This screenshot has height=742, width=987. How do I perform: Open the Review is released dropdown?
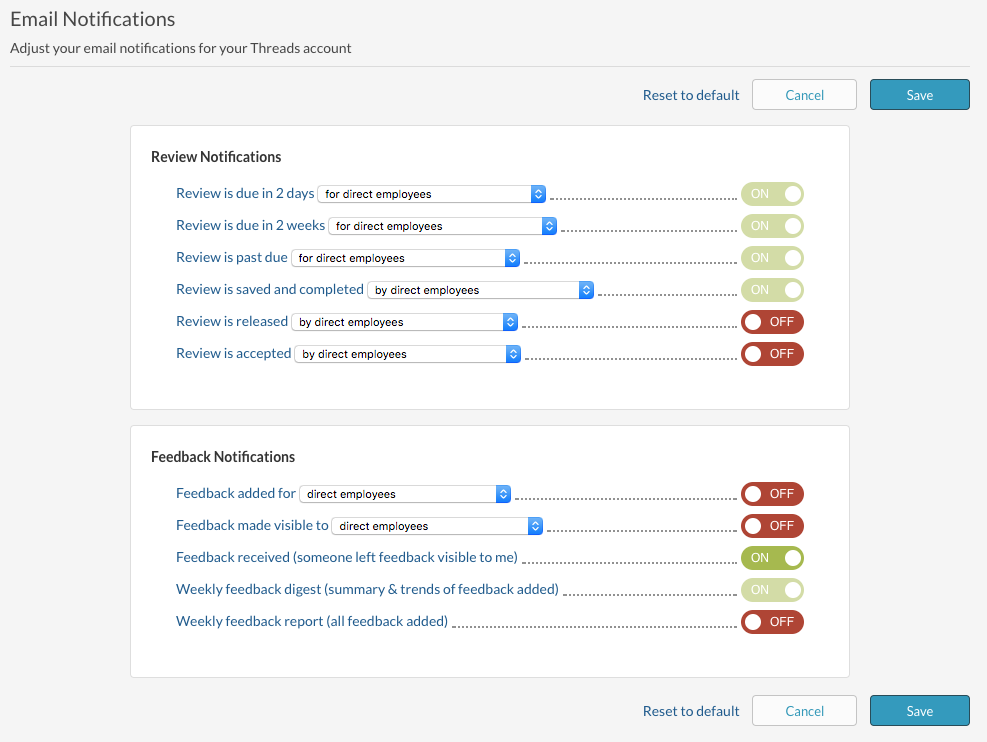[x=404, y=322]
